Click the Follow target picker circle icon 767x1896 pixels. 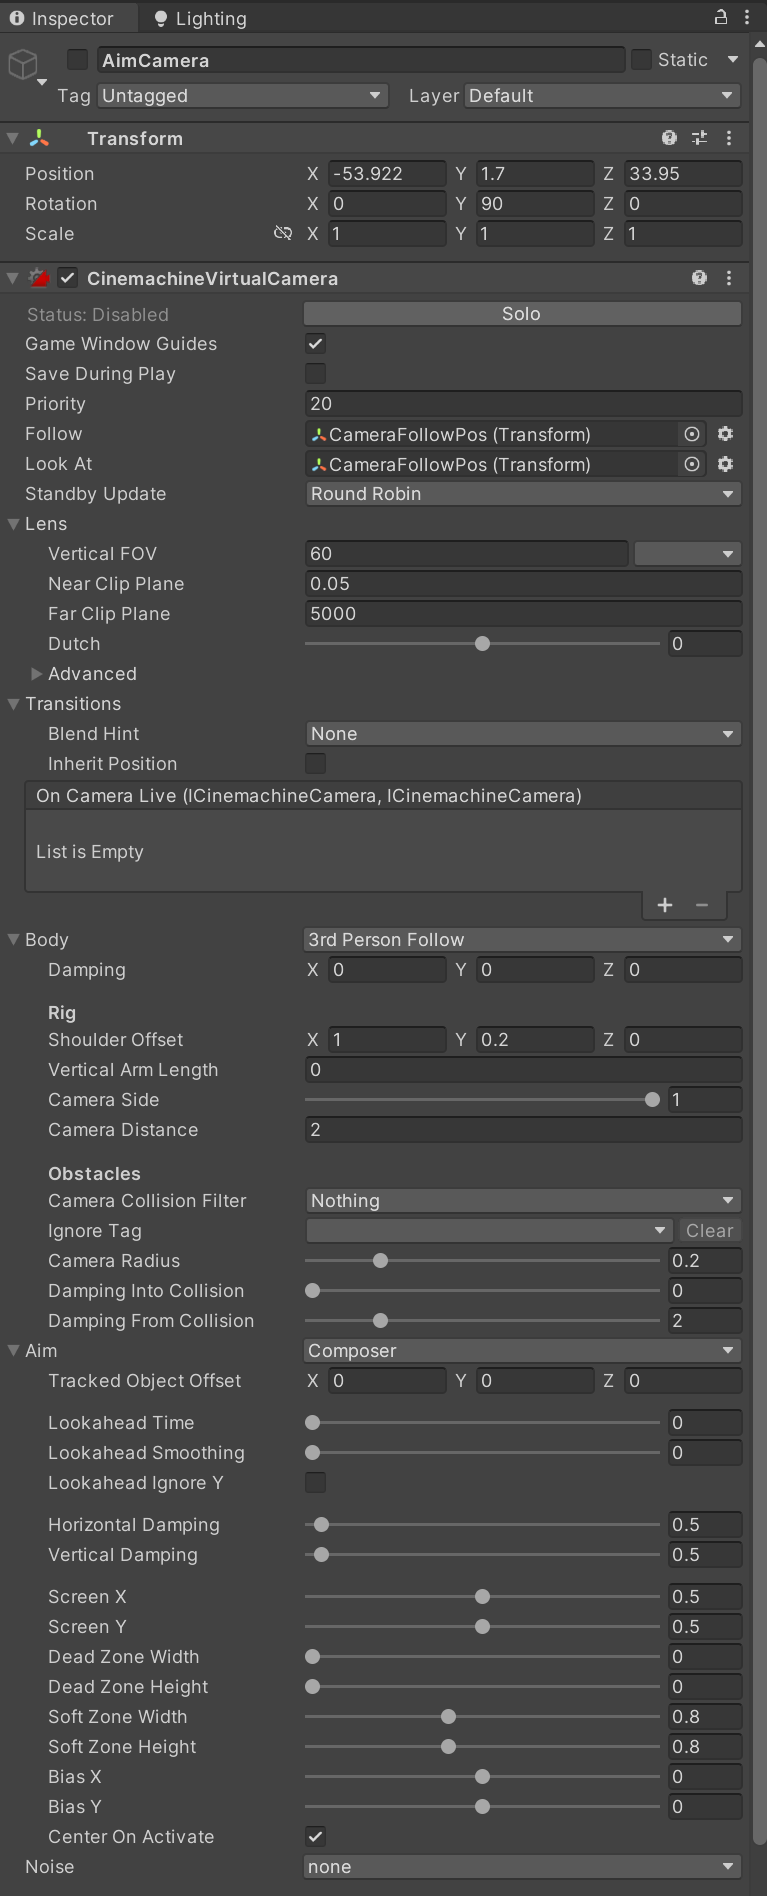tap(691, 434)
